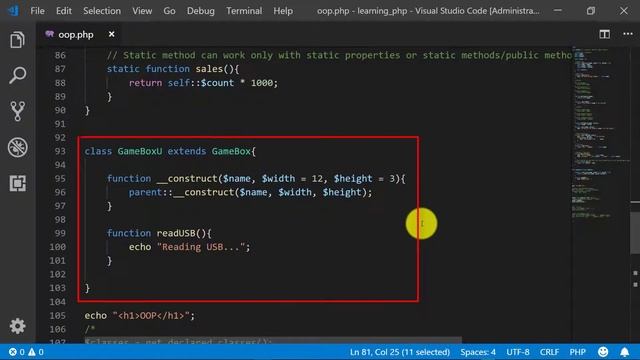Click the extends keyword on line 93
Screen dimensions: 640x360
187,151
